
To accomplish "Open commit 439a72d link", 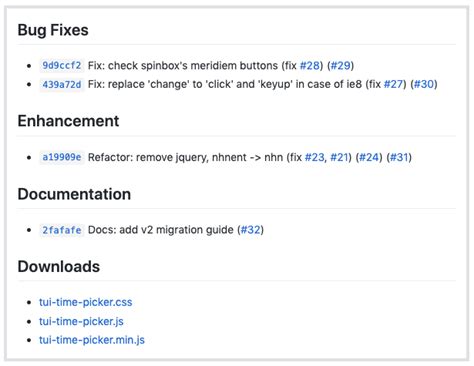I will 62,84.
